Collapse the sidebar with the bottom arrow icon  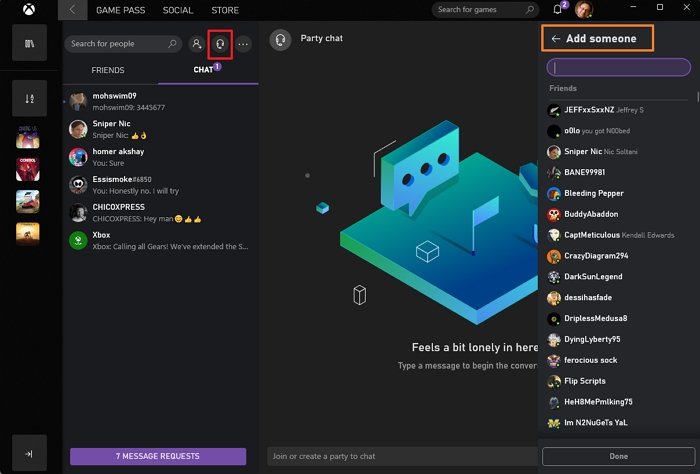pyautogui.click(x=29, y=453)
